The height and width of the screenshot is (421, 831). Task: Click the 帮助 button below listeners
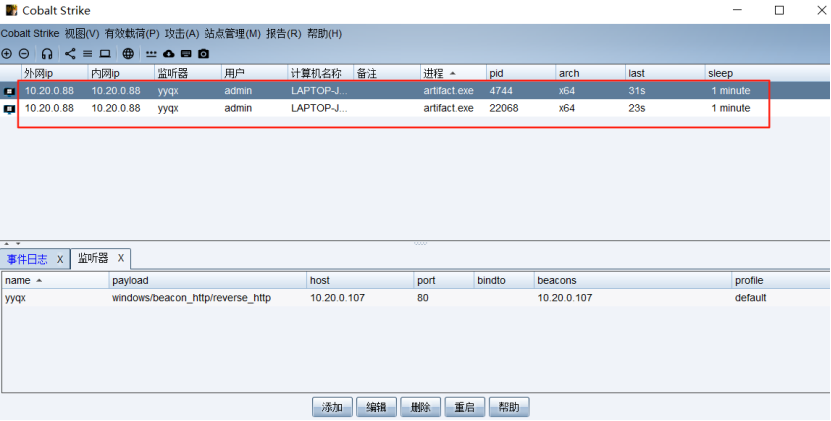(x=509, y=407)
